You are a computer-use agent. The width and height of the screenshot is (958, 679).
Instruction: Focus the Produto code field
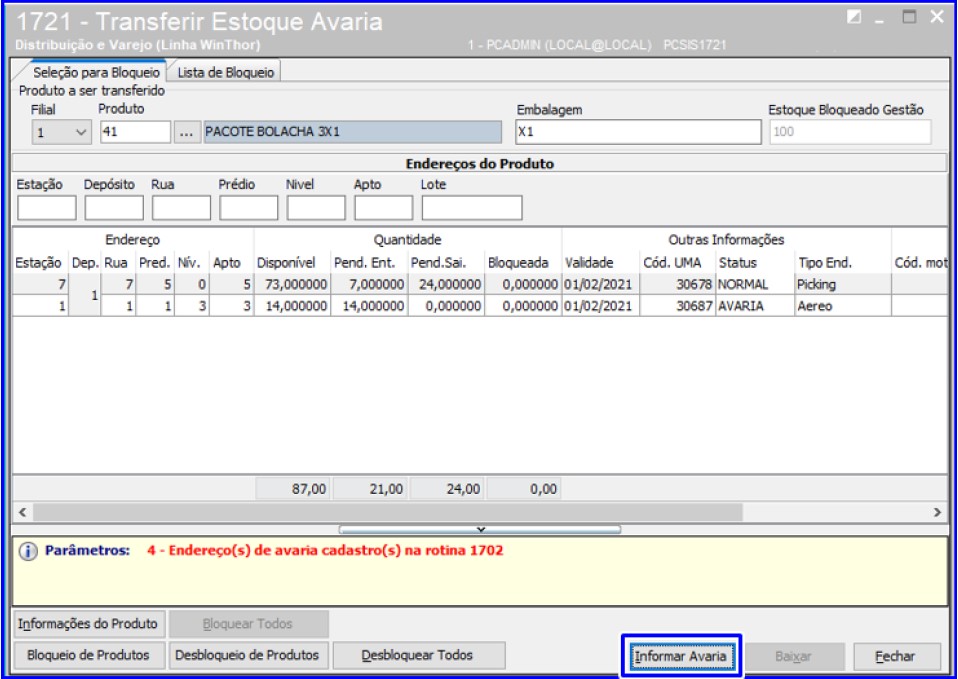pyautogui.click(x=135, y=132)
